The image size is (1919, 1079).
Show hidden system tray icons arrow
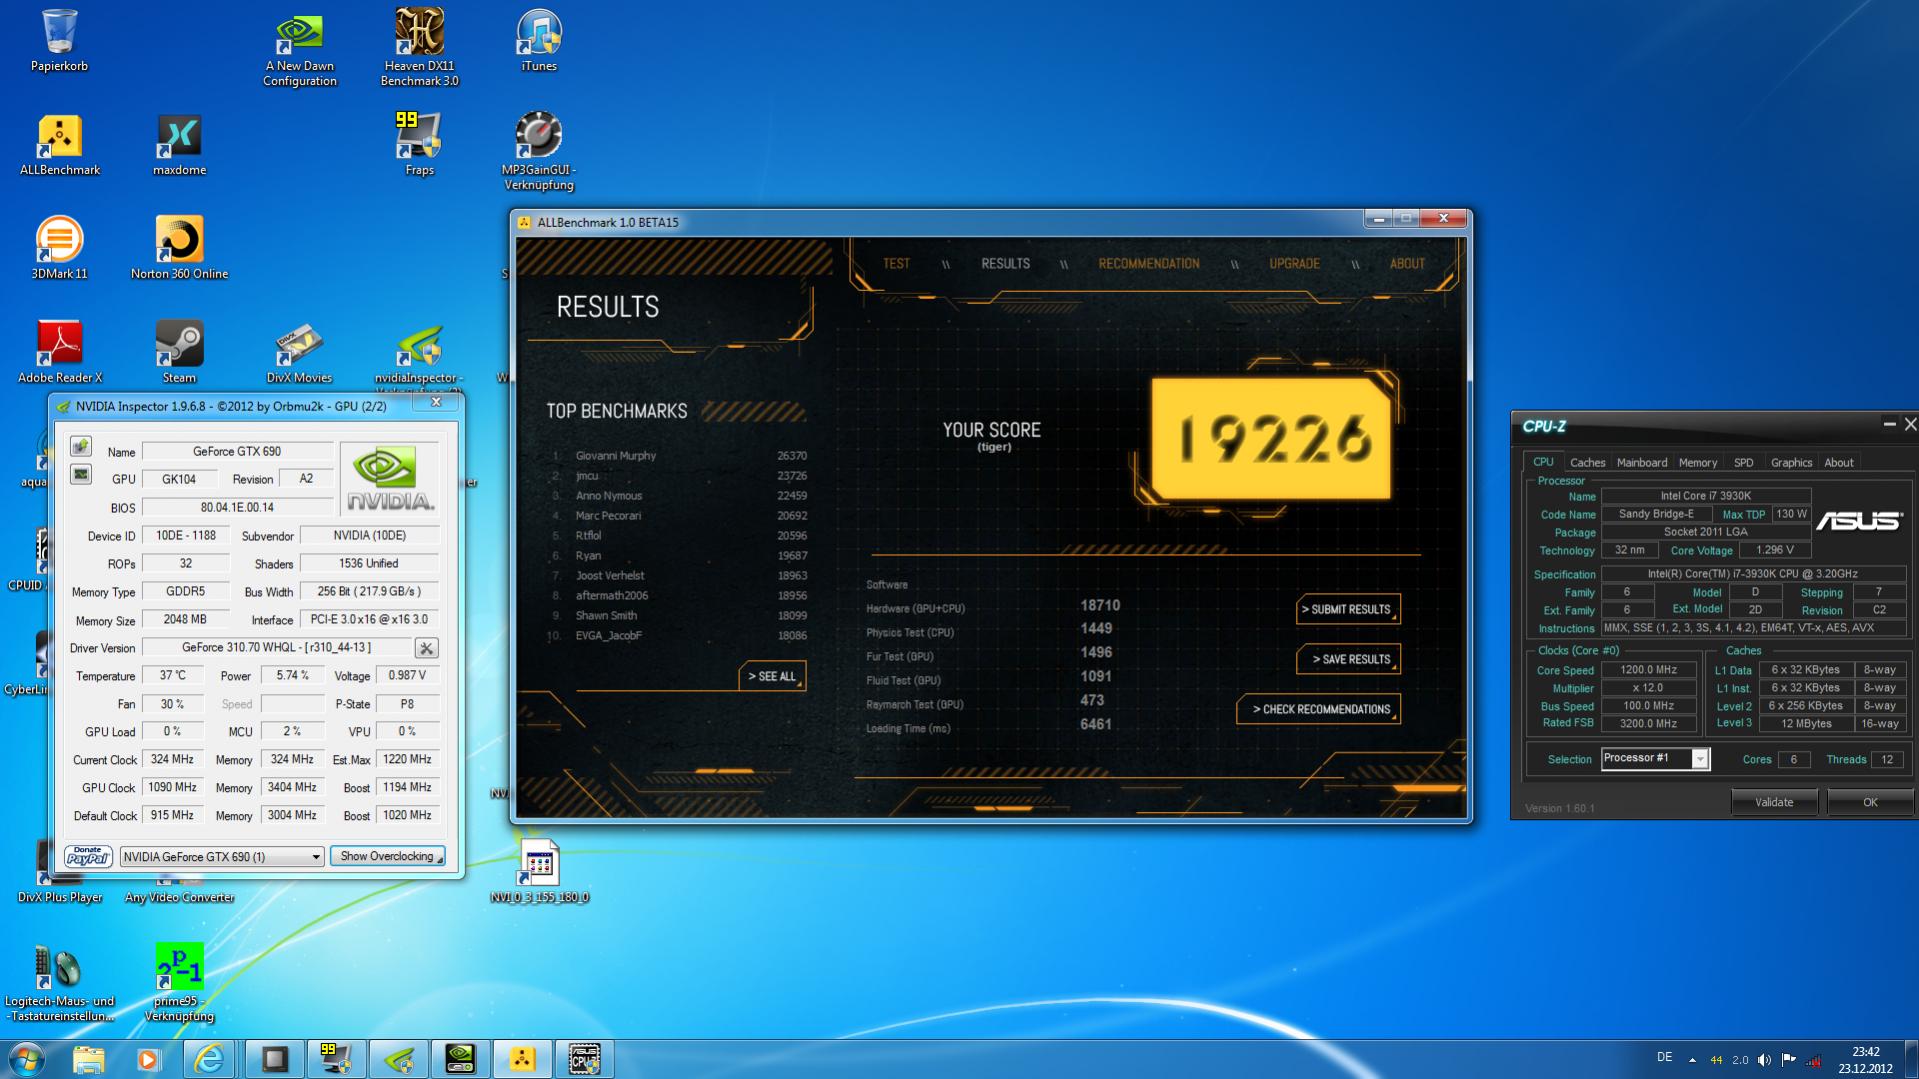(1692, 1059)
